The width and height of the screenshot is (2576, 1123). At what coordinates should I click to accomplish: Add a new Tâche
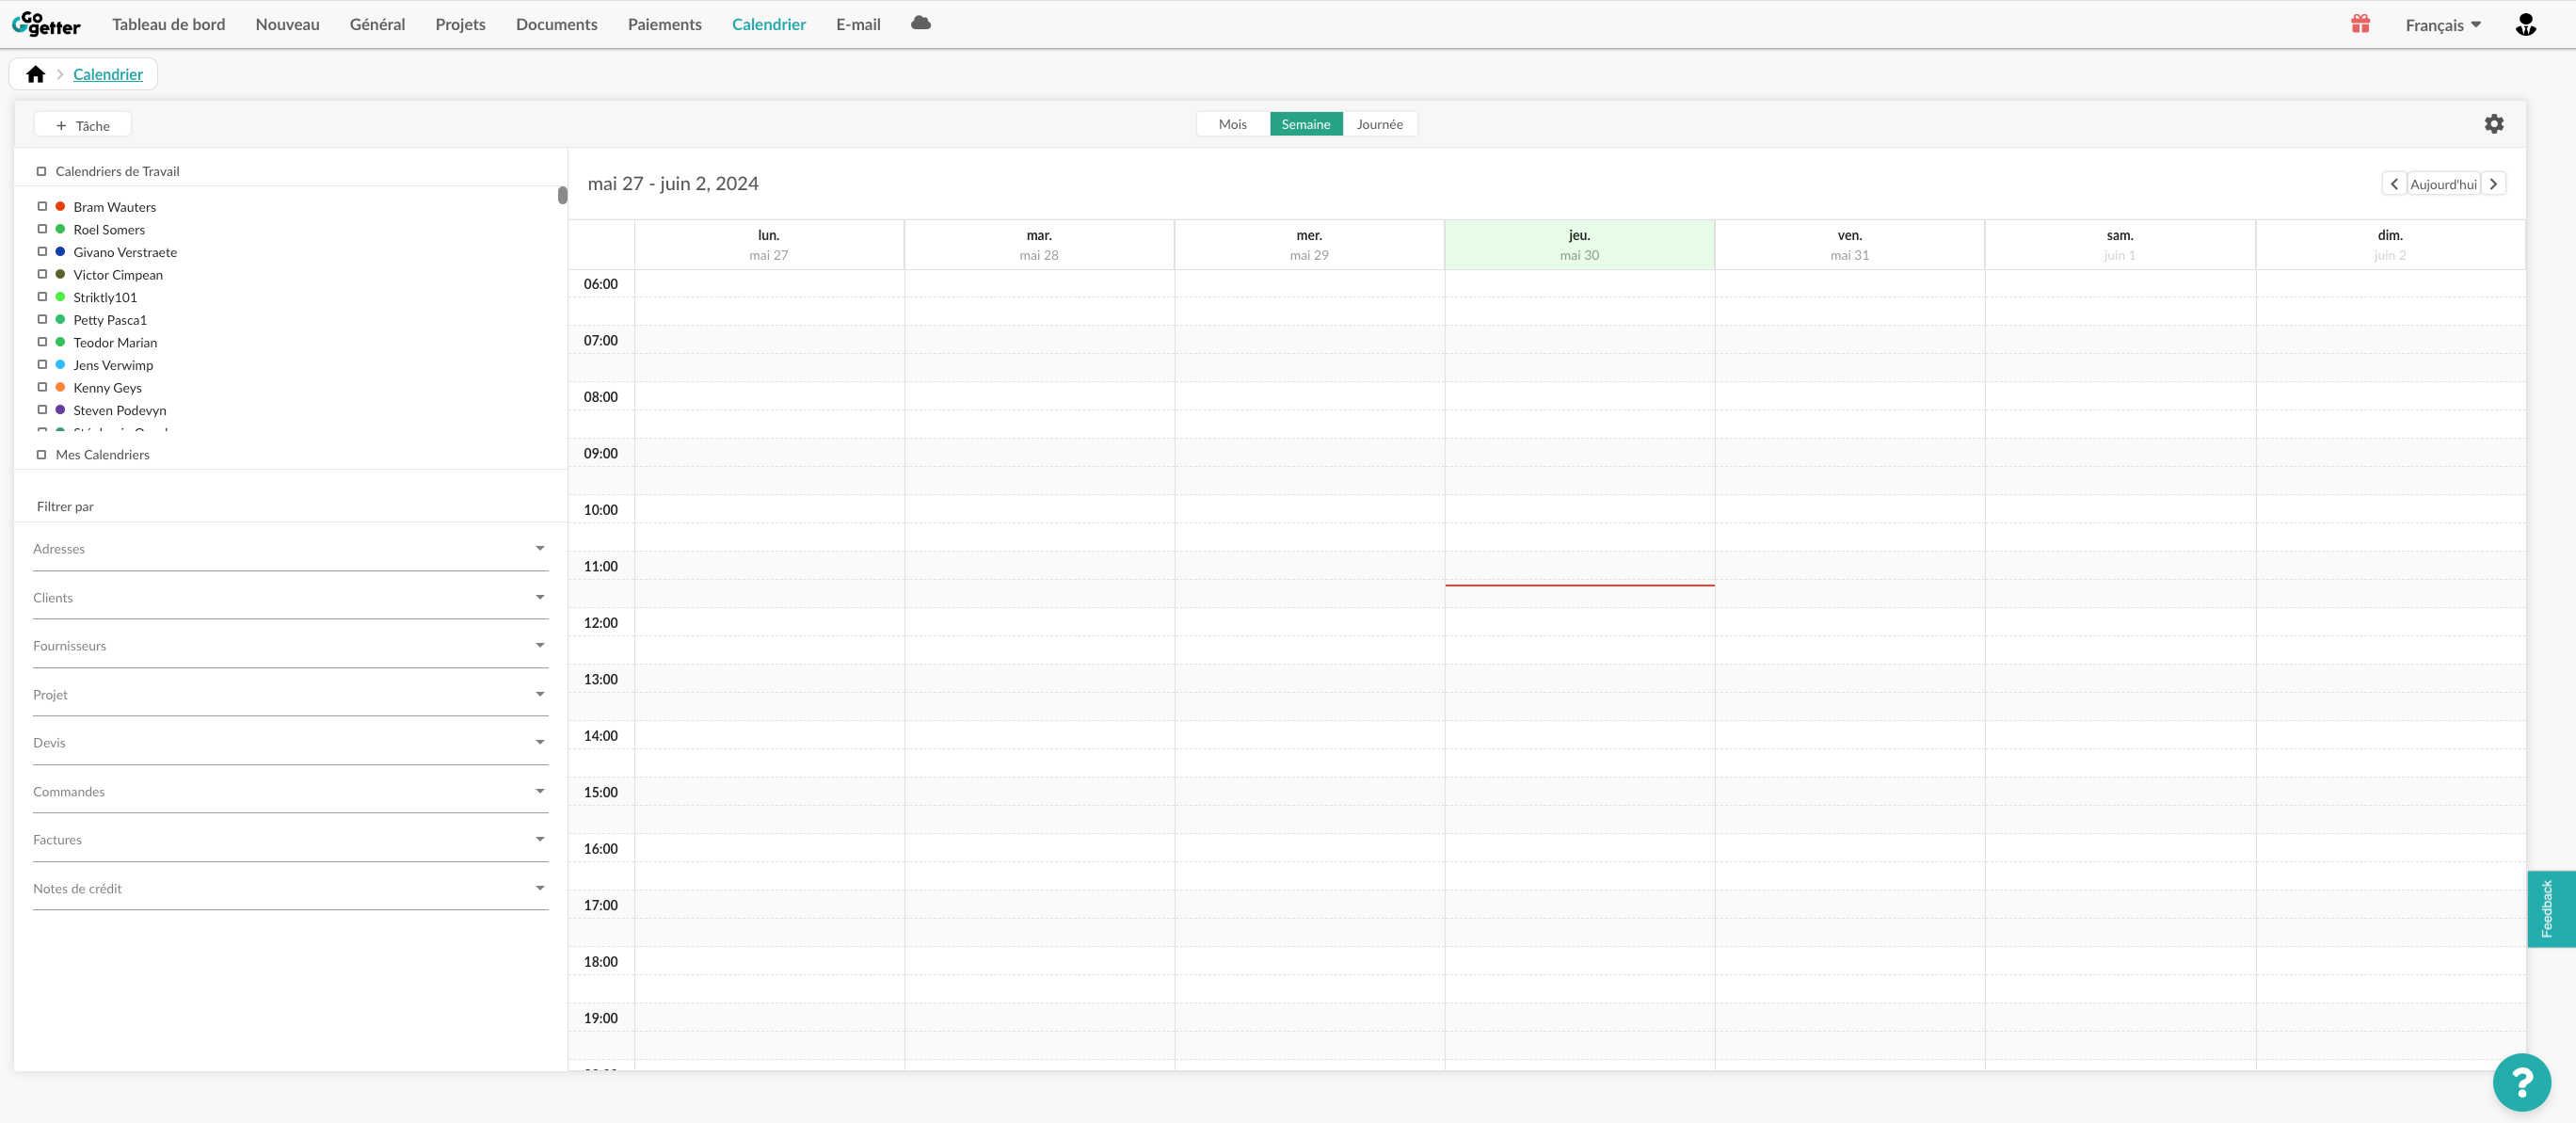coord(83,125)
